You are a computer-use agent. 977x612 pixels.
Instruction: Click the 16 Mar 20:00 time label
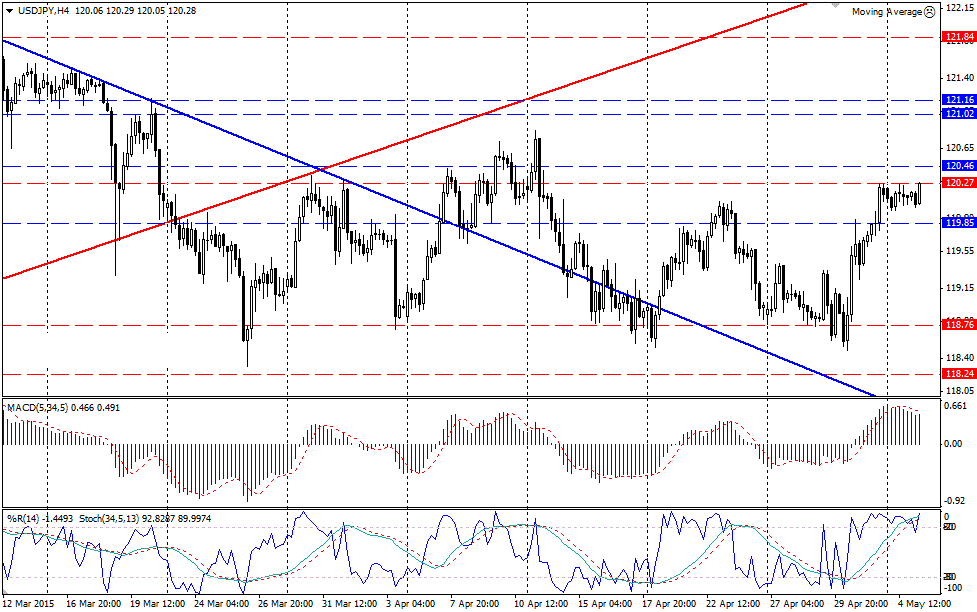coord(93,604)
